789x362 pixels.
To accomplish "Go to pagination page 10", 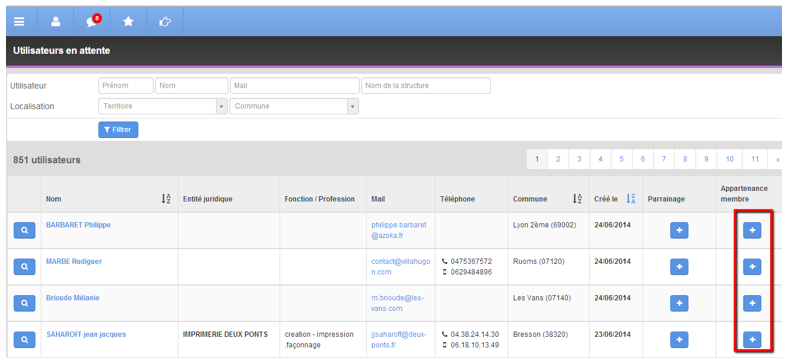I will (x=730, y=159).
